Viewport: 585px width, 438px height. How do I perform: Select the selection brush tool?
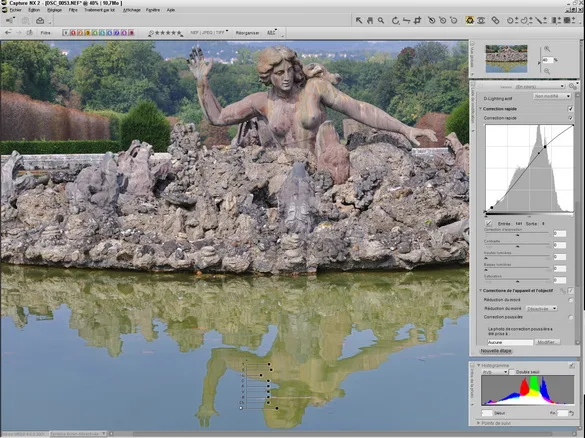click(x=541, y=21)
